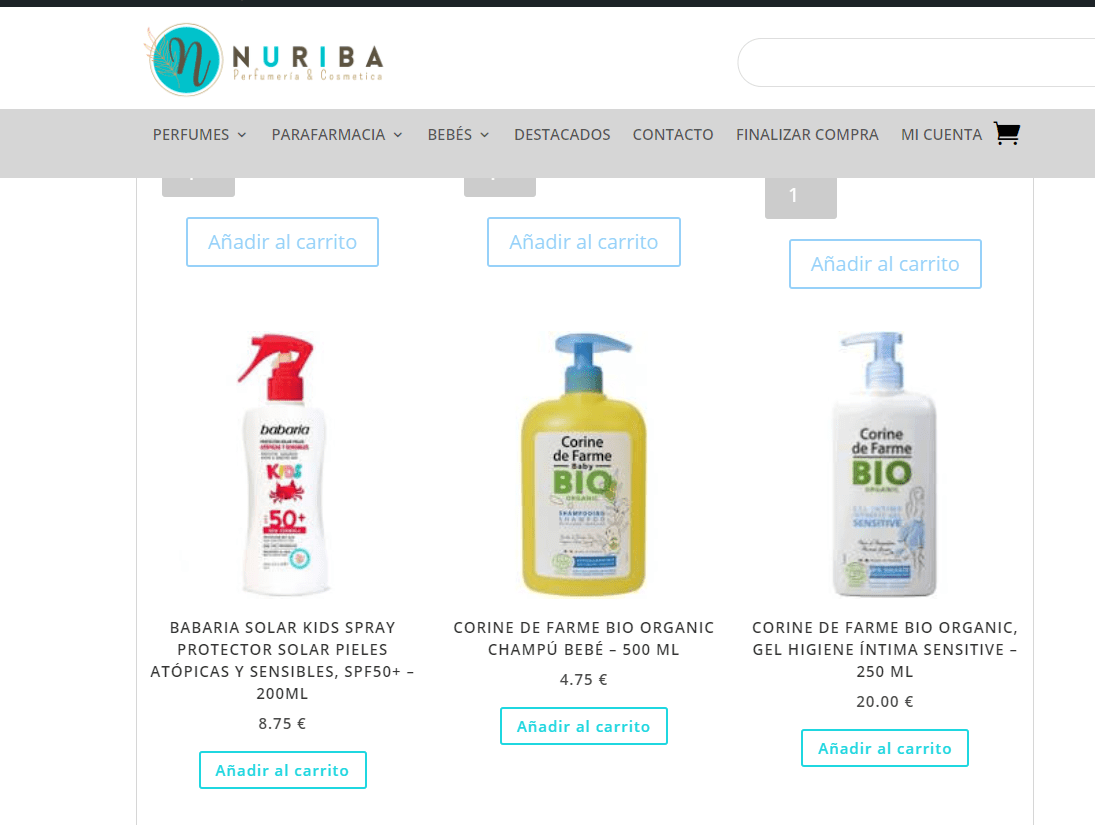
Task: Add Babaria Solar Kids spray to cart
Action: click(283, 770)
